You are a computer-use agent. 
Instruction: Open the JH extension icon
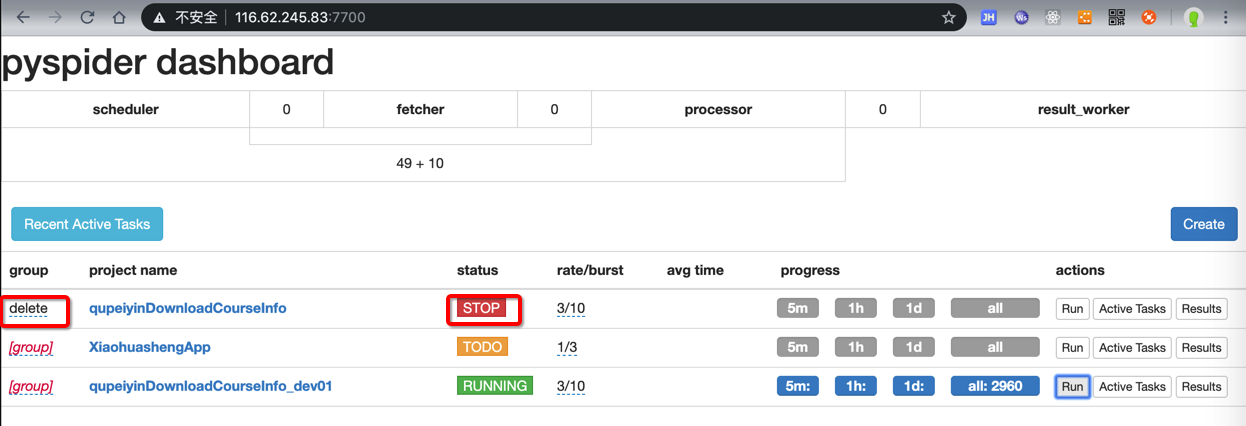(x=988, y=17)
